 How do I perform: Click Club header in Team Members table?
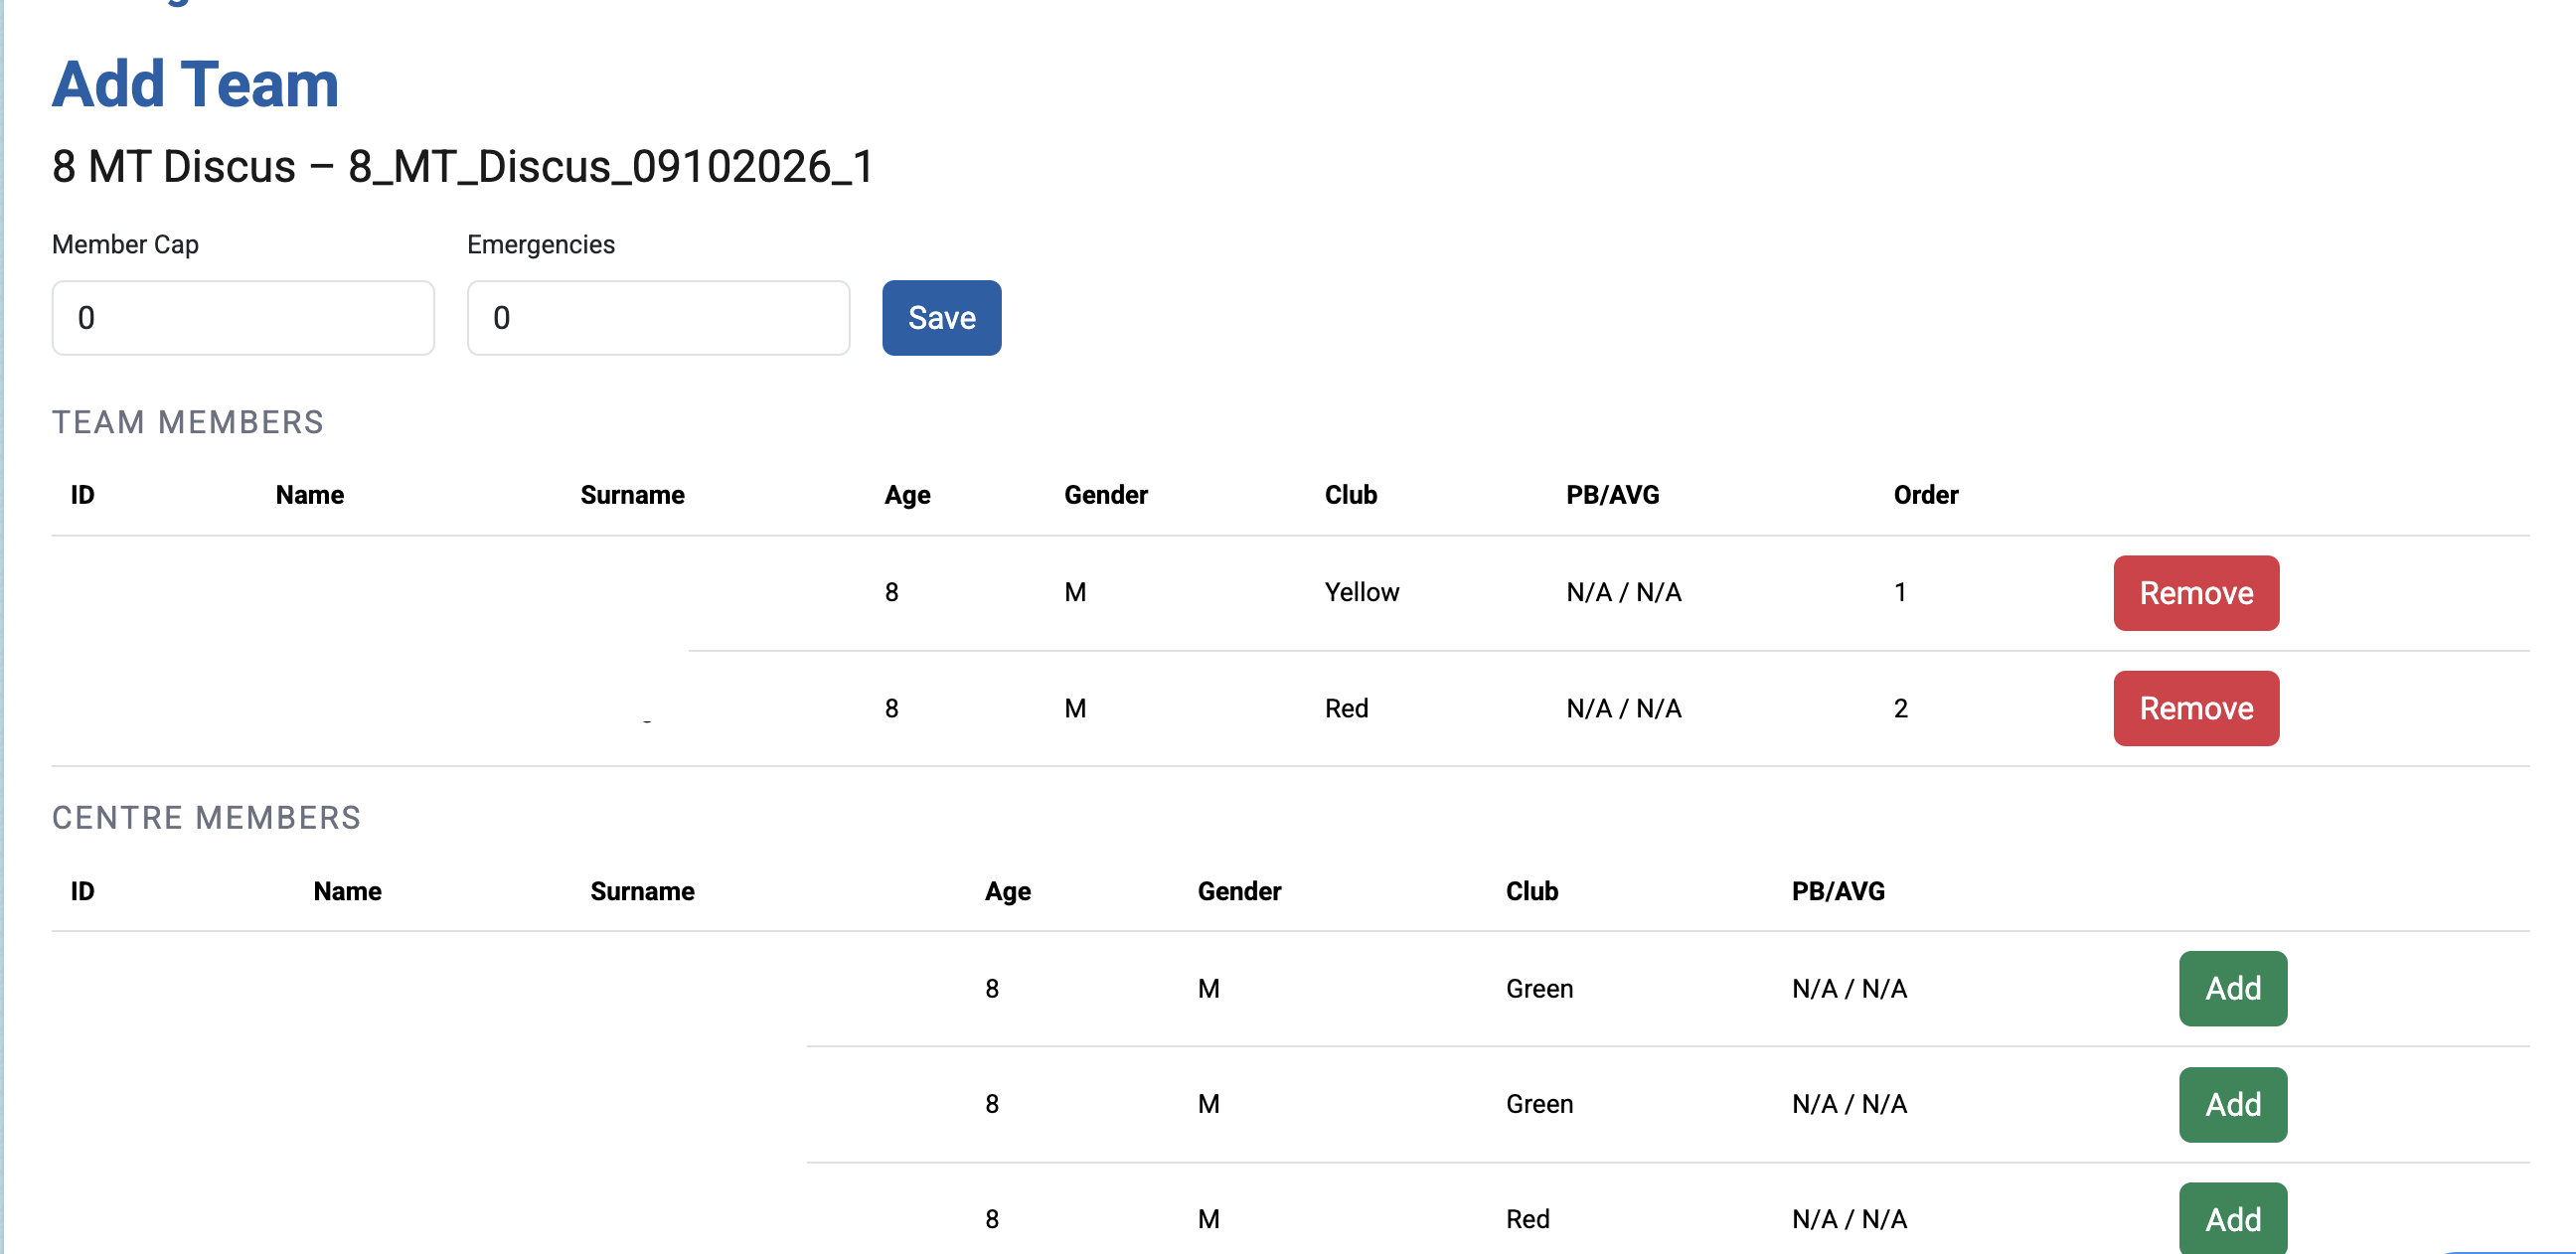(1350, 495)
